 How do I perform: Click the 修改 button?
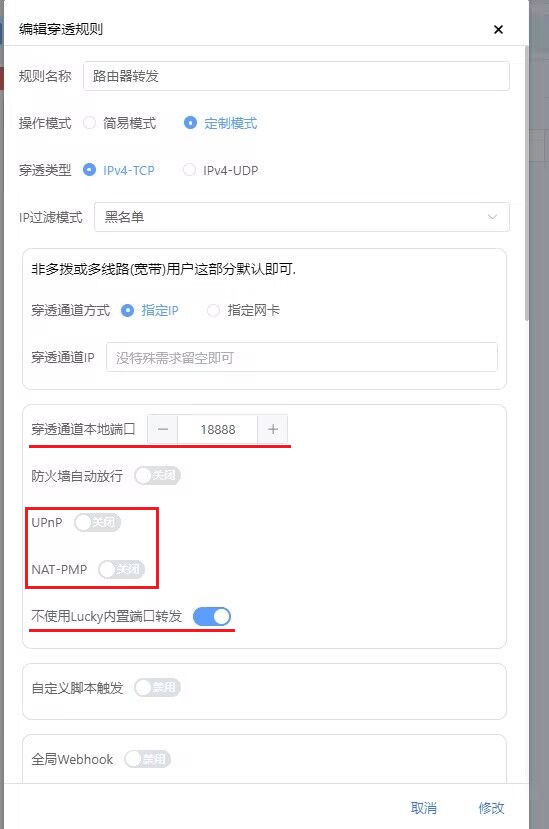tap(491, 808)
